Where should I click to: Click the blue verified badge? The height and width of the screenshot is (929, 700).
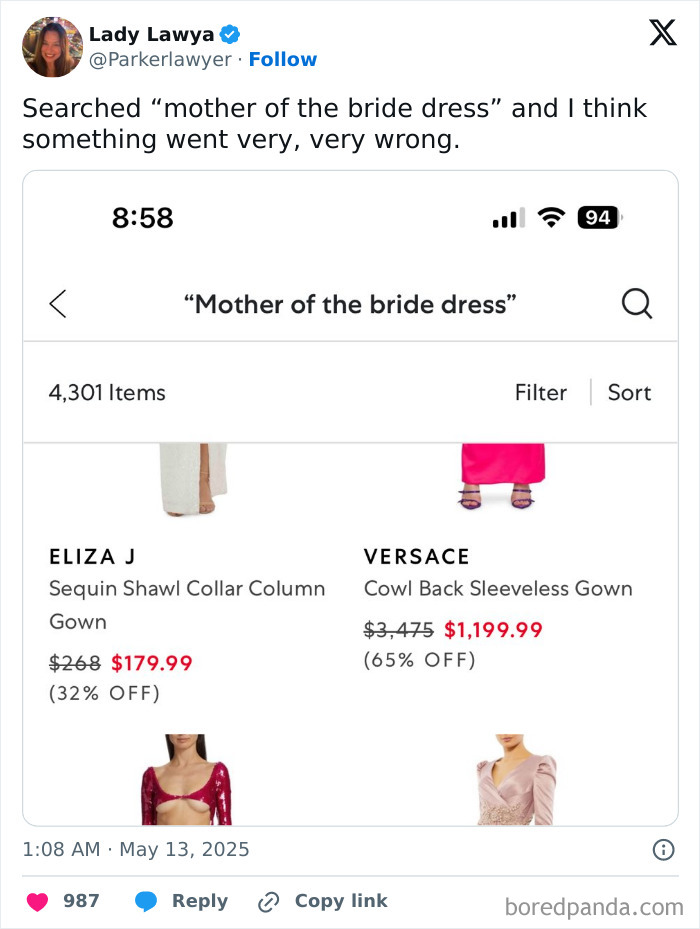click(x=230, y=34)
